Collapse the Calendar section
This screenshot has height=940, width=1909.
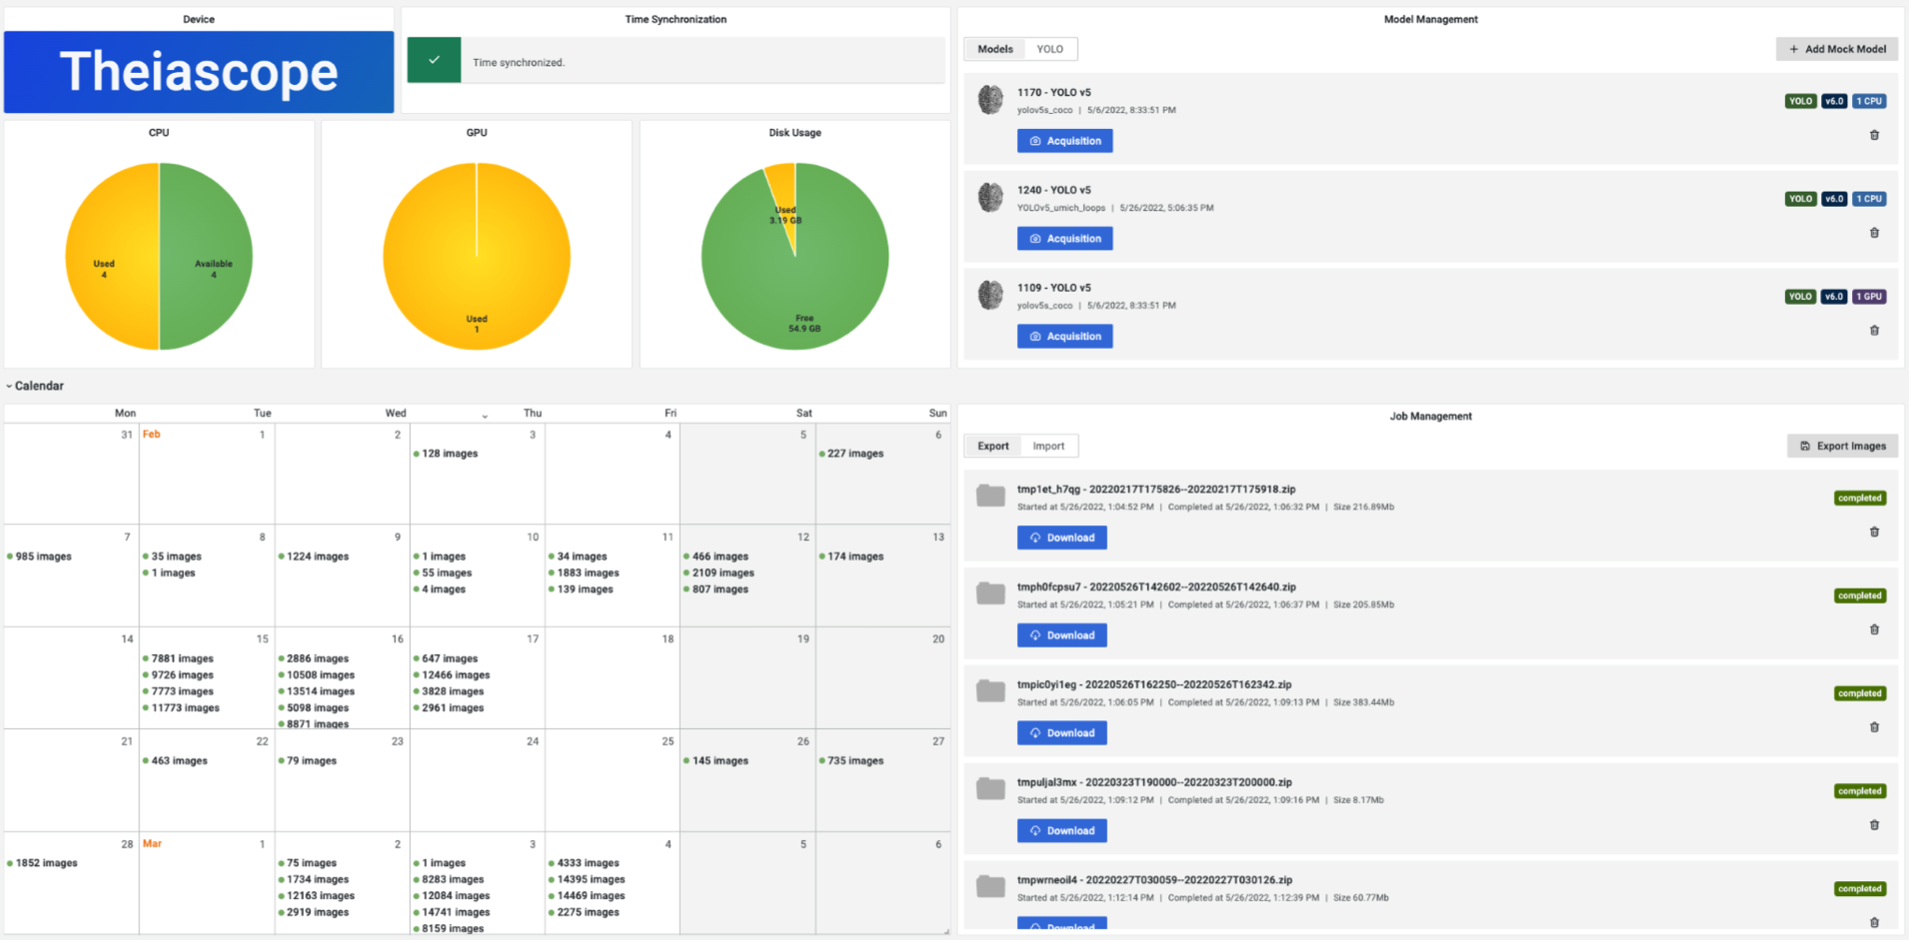[35, 386]
